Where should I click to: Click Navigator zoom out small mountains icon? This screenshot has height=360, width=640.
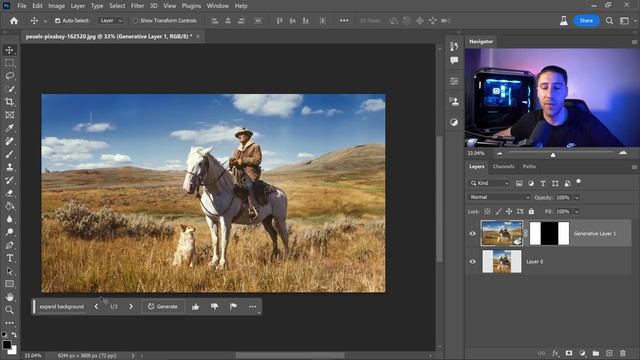[500, 153]
